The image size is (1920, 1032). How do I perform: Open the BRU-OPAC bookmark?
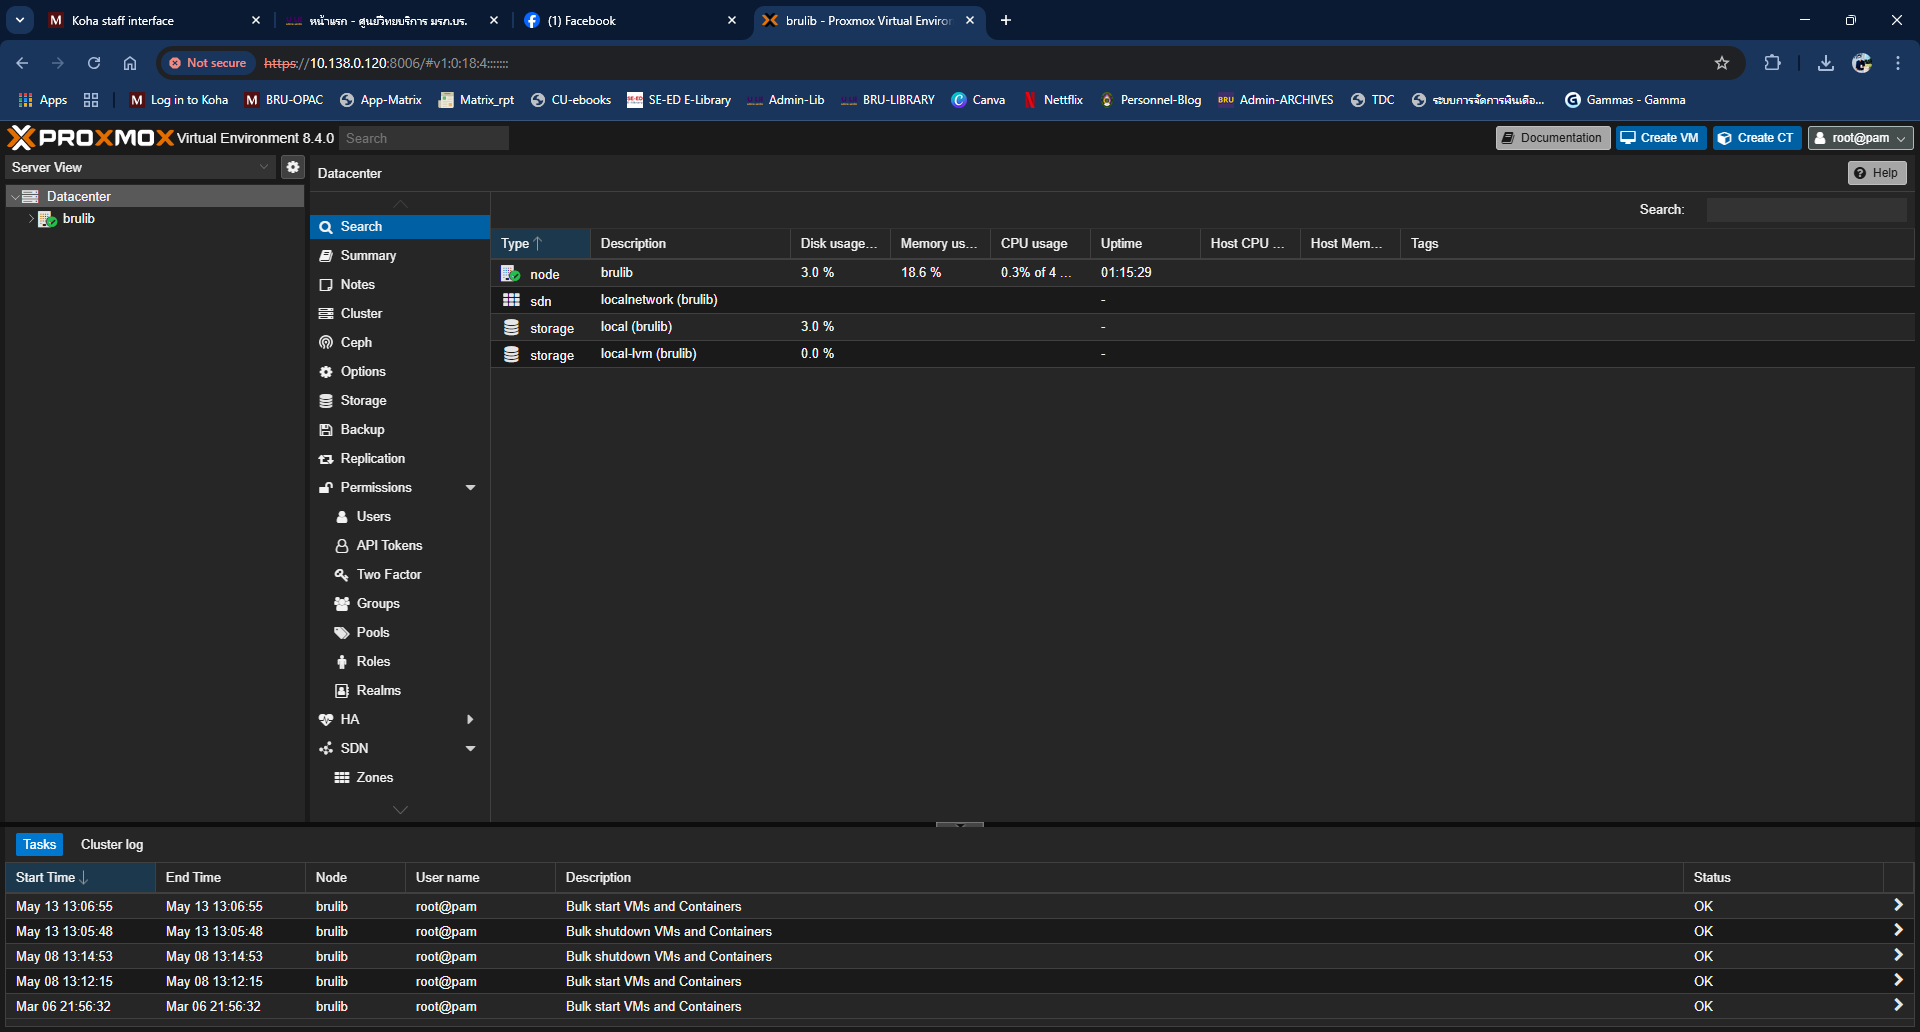point(284,100)
